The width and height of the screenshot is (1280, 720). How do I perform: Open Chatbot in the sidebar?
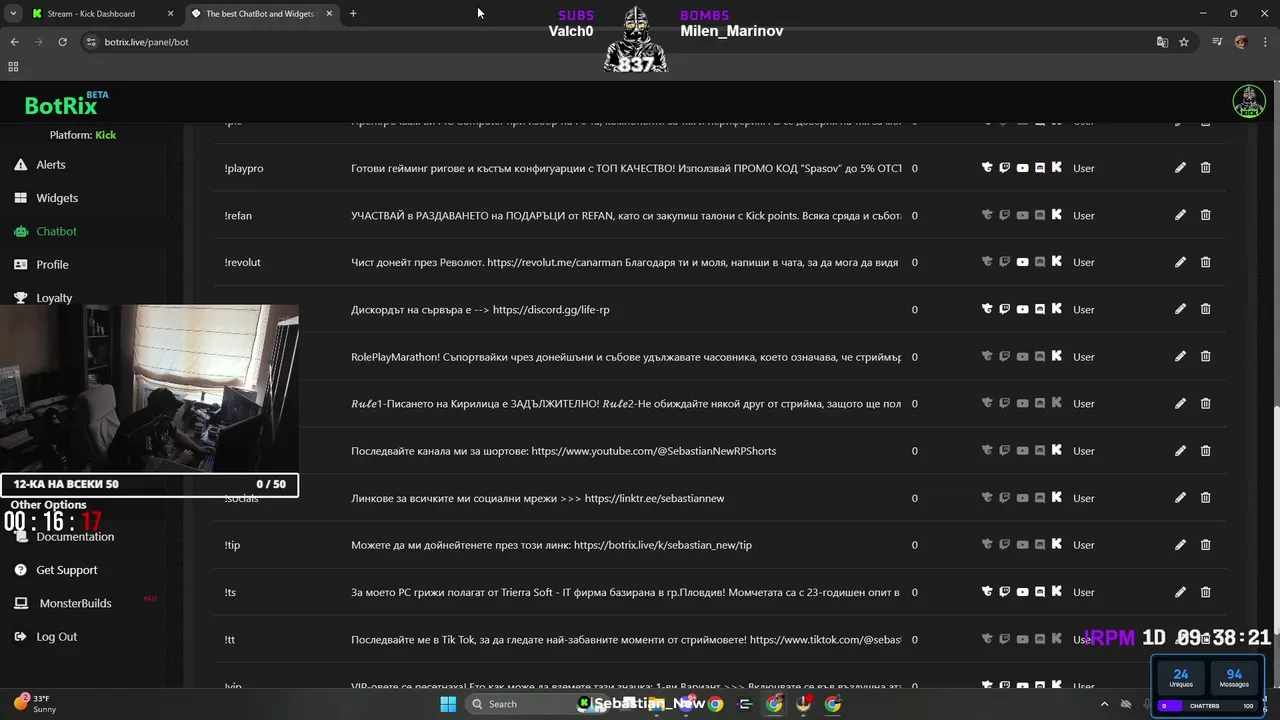click(56, 231)
